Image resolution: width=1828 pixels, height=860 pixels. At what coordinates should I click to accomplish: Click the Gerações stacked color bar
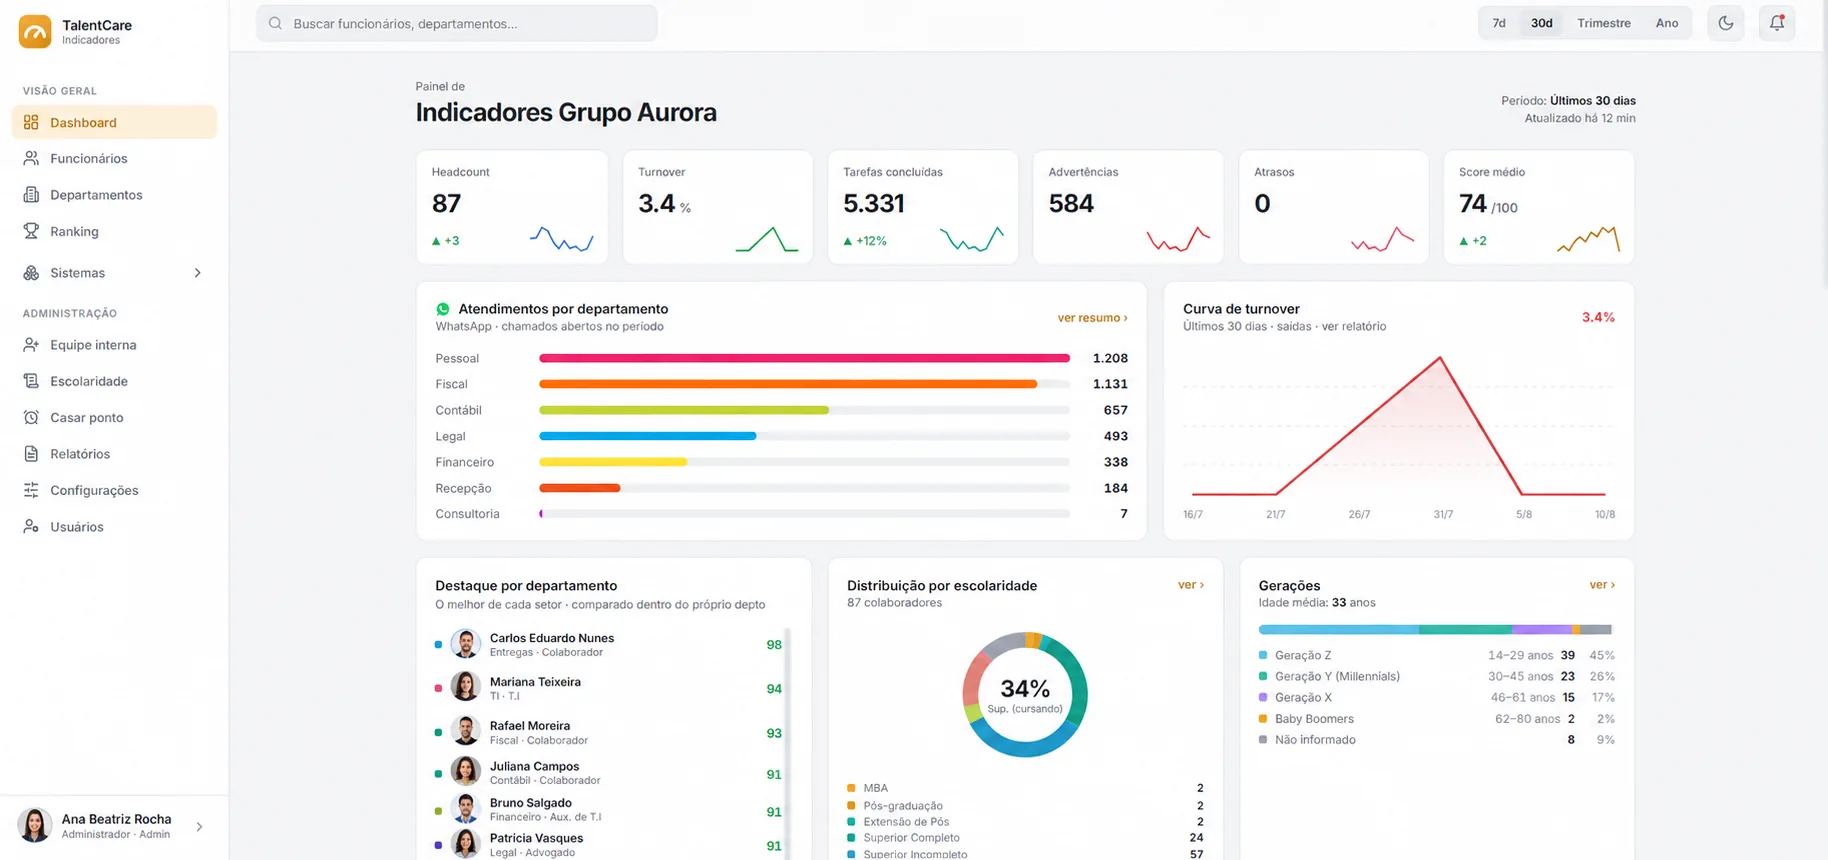[x=1435, y=630]
